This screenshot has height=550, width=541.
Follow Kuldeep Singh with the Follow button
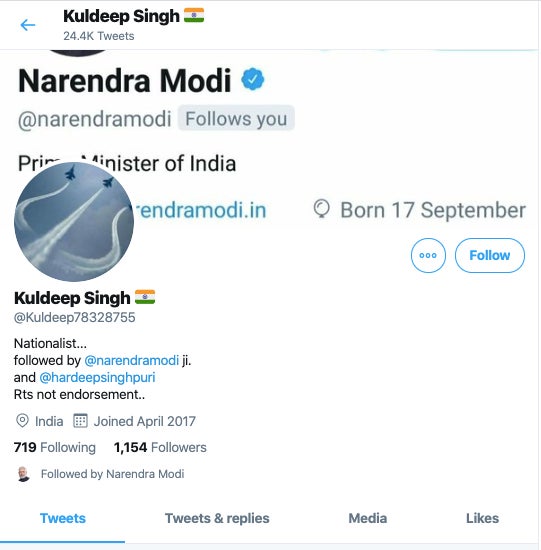(x=490, y=255)
